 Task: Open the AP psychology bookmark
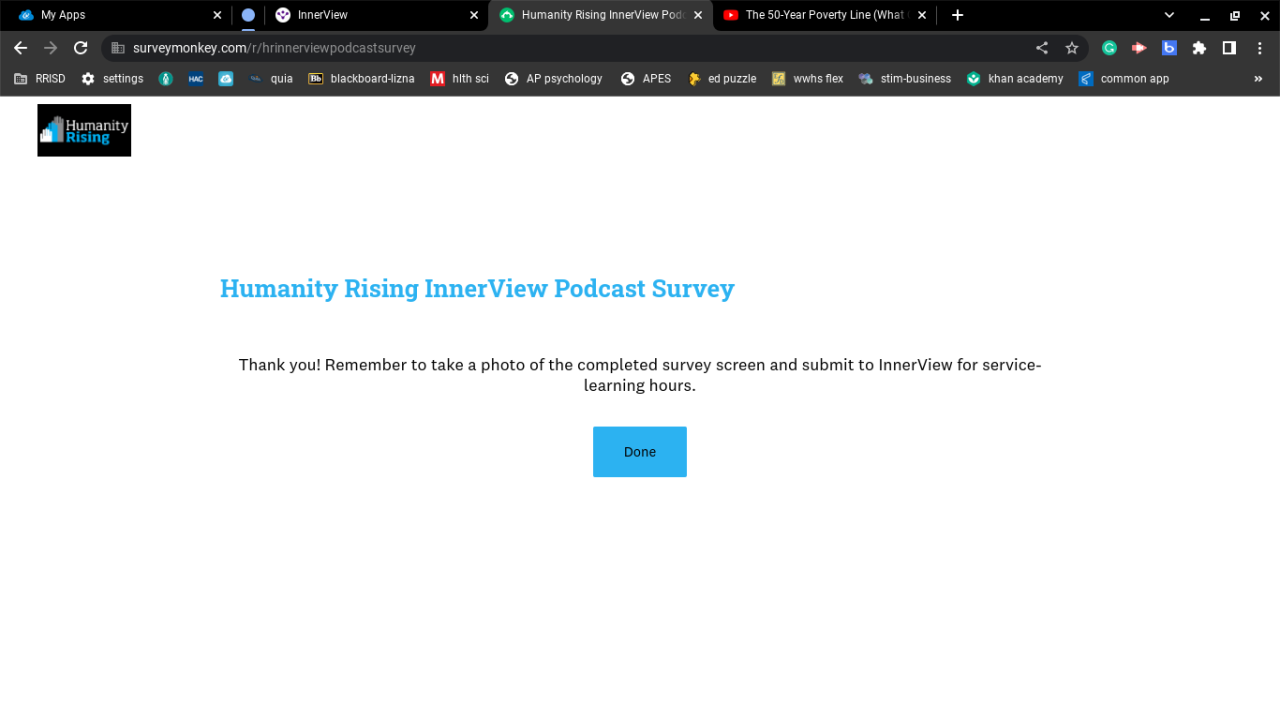pos(554,79)
